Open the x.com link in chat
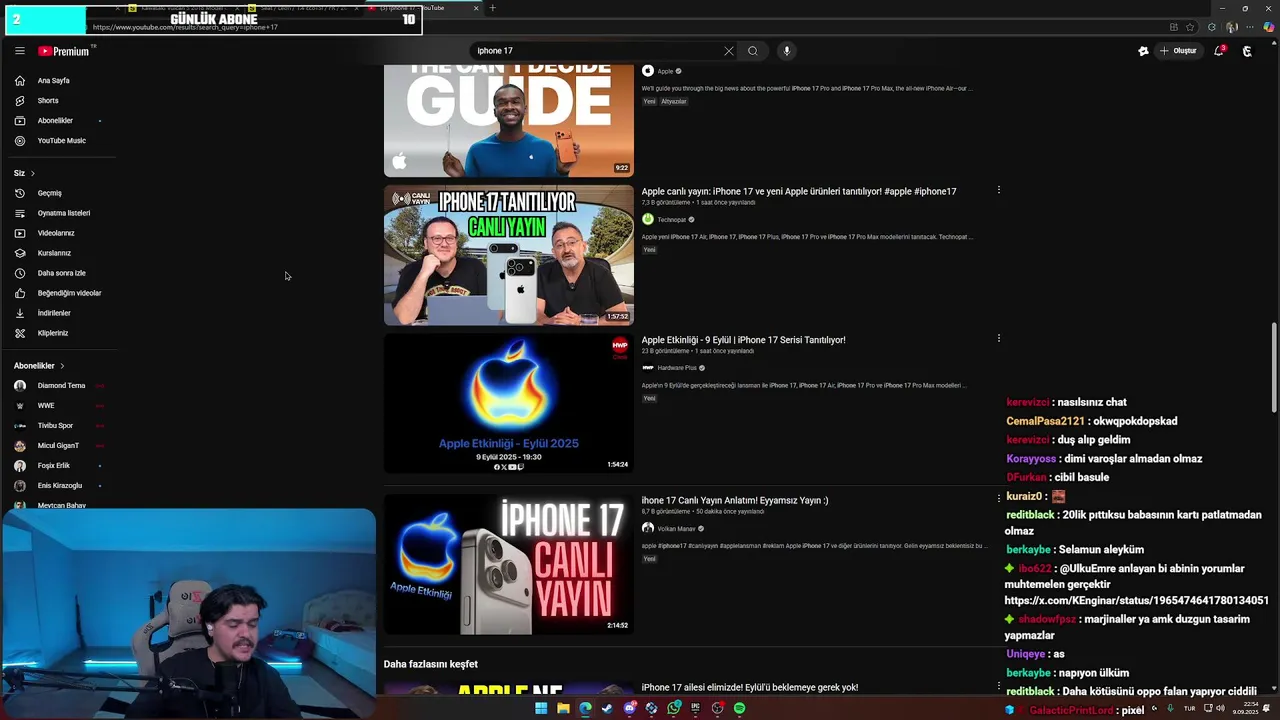 tap(1136, 601)
